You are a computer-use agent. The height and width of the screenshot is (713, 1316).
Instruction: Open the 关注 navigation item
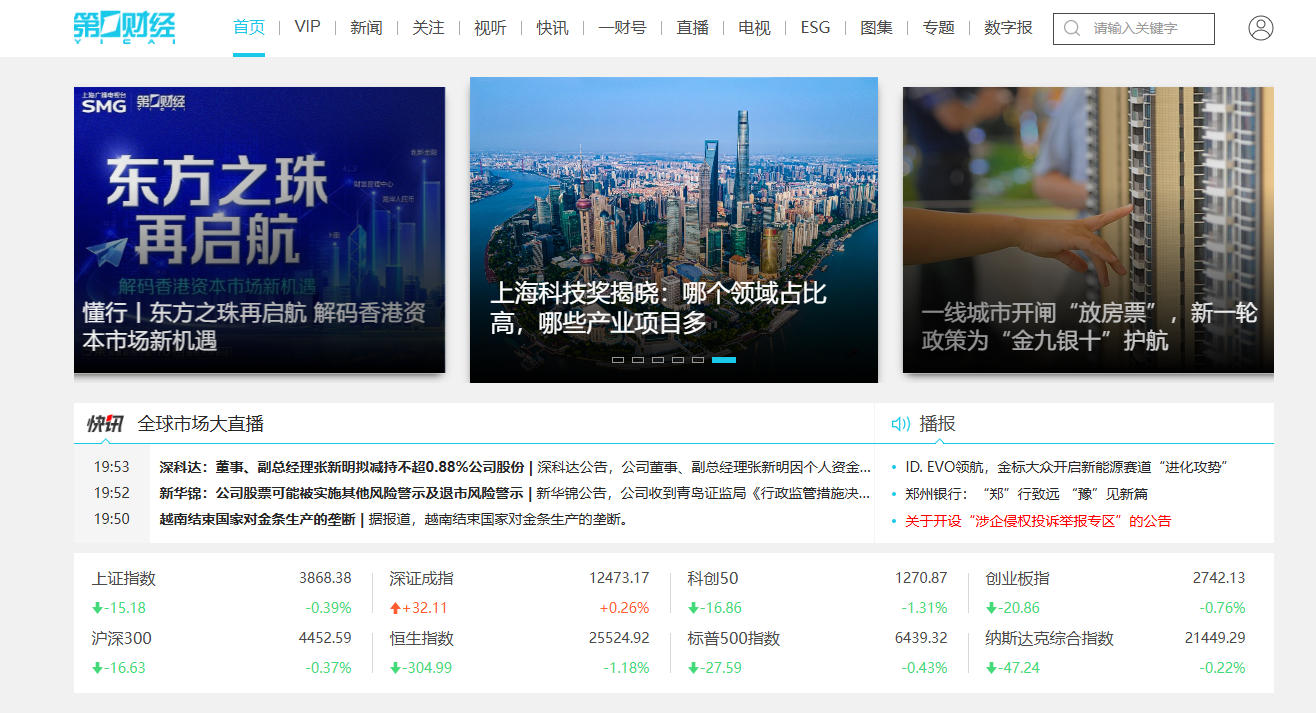(x=428, y=28)
